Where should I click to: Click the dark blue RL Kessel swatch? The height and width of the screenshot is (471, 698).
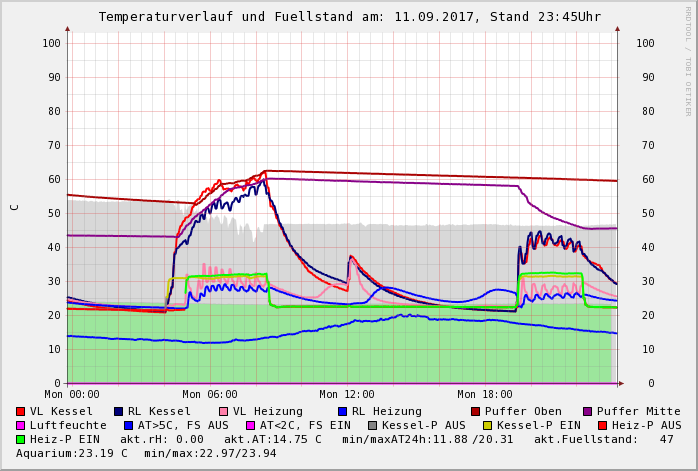tap(119, 411)
